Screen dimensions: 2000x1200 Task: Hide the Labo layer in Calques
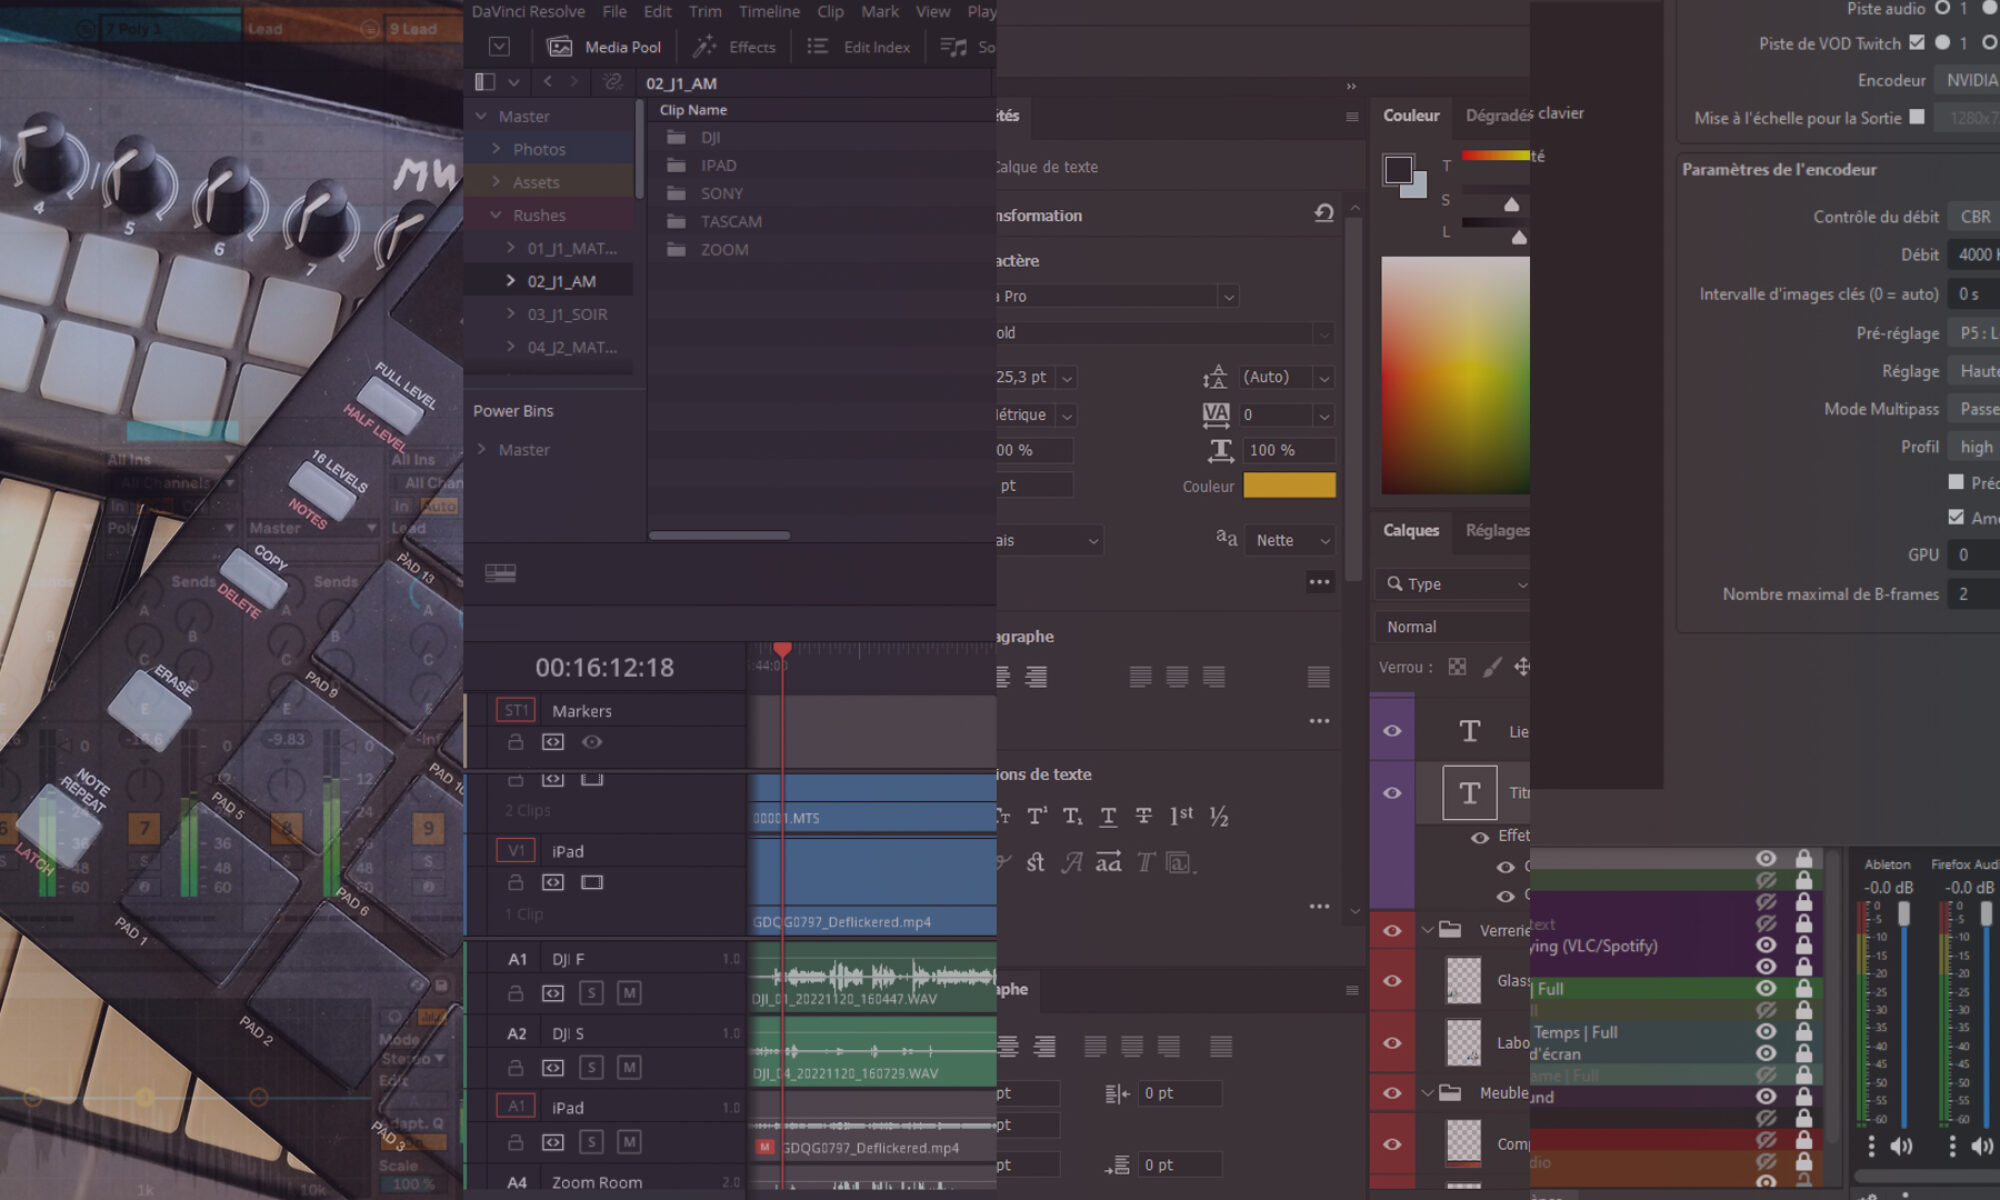coord(1392,1043)
